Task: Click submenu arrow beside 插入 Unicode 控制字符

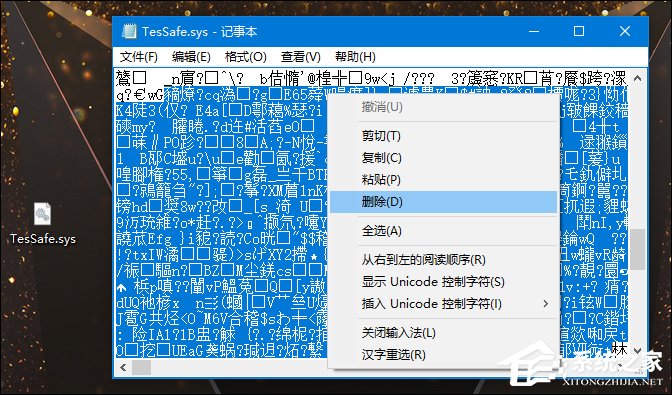Action: point(545,304)
